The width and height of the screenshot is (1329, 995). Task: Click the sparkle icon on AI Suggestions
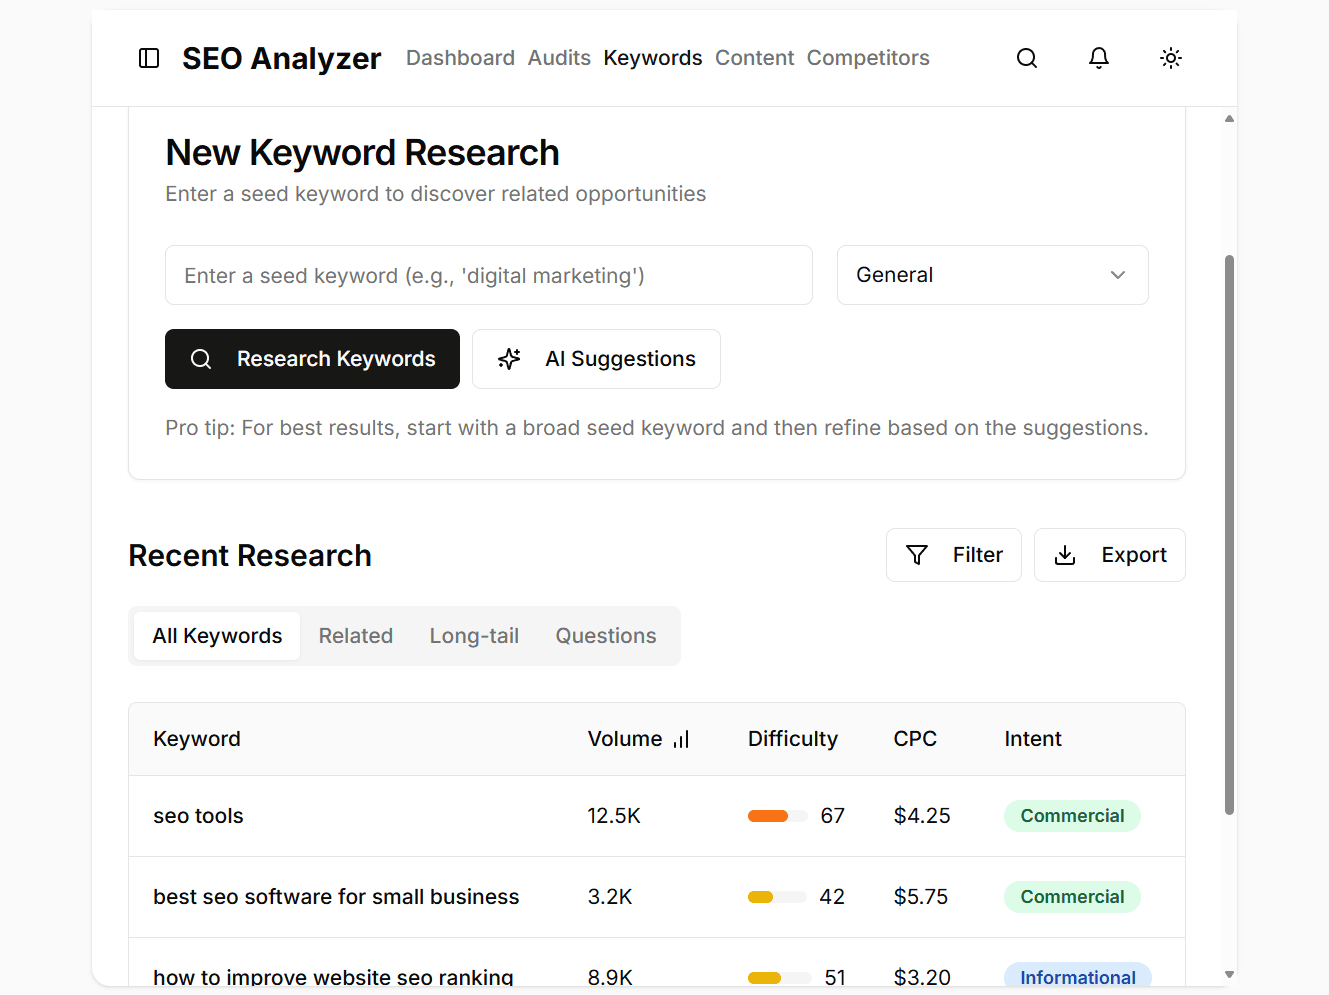click(x=510, y=359)
